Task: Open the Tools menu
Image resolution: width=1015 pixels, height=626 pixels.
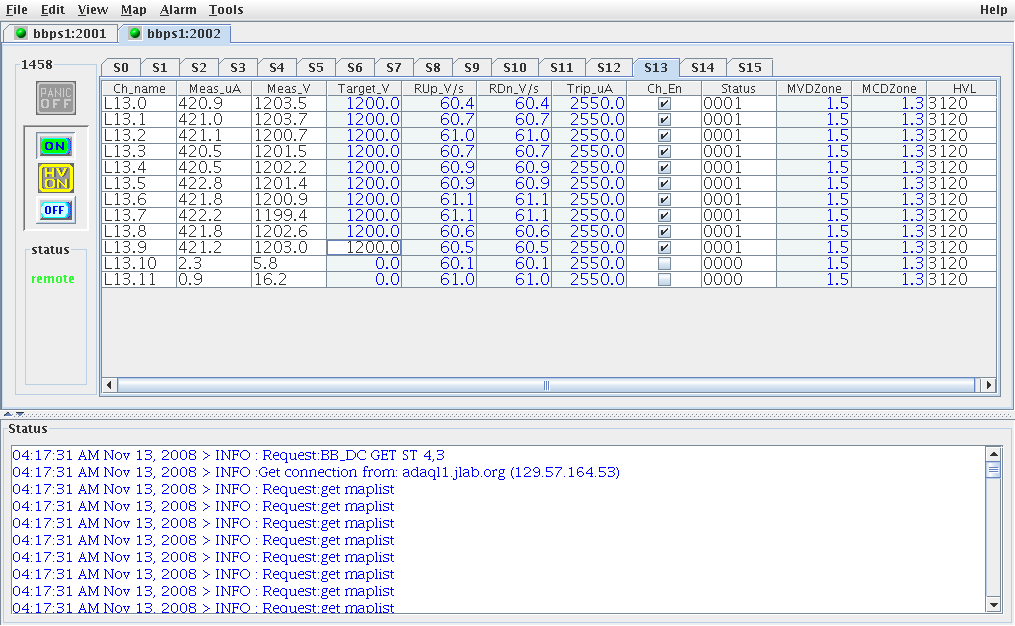Action: point(226,10)
